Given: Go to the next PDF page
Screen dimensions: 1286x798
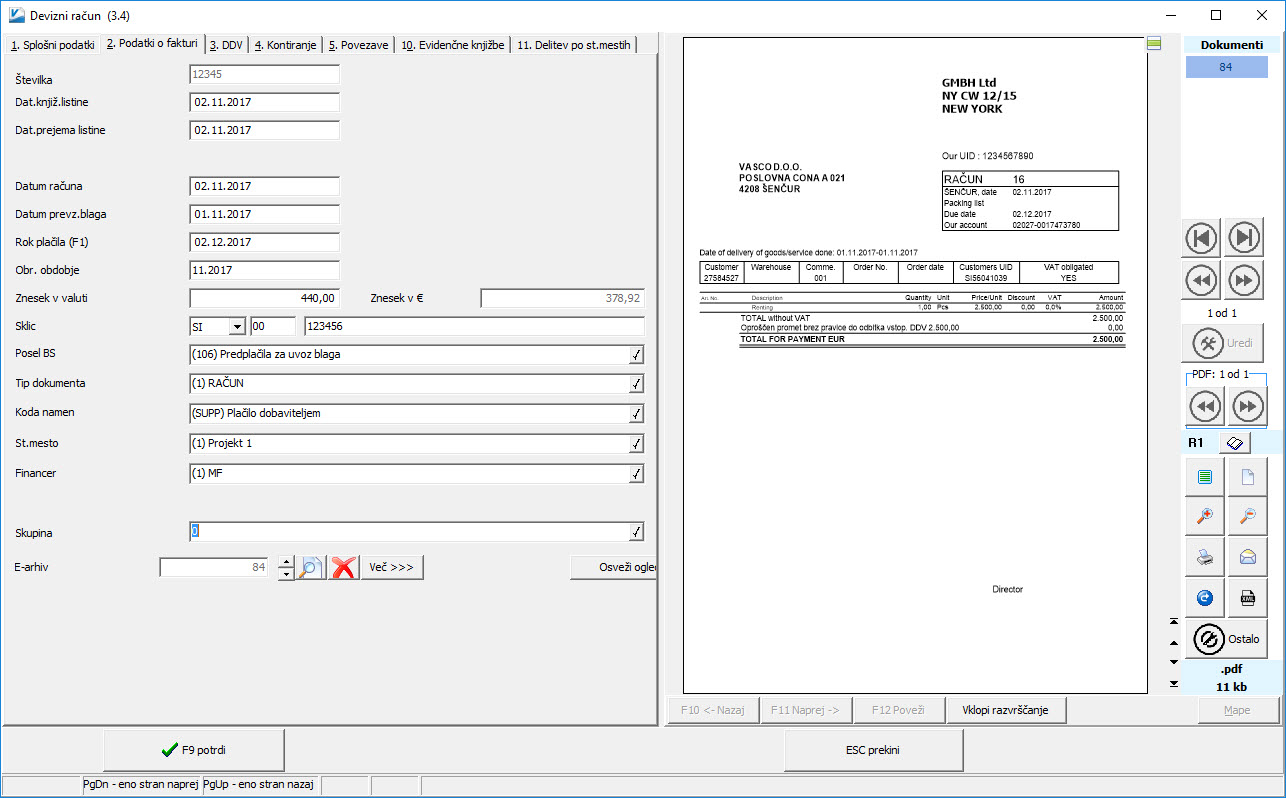Looking at the screenshot, I should coord(1247,406).
